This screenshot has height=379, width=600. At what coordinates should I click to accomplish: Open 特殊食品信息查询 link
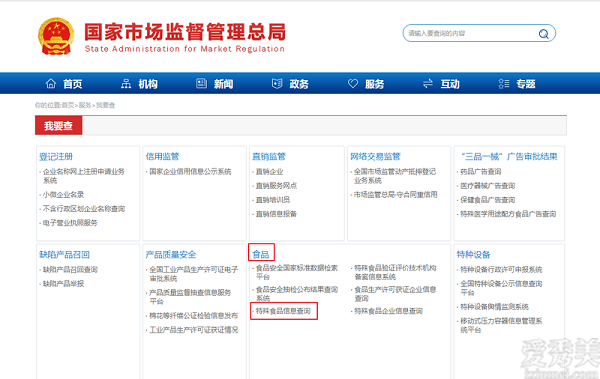(x=283, y=311)
